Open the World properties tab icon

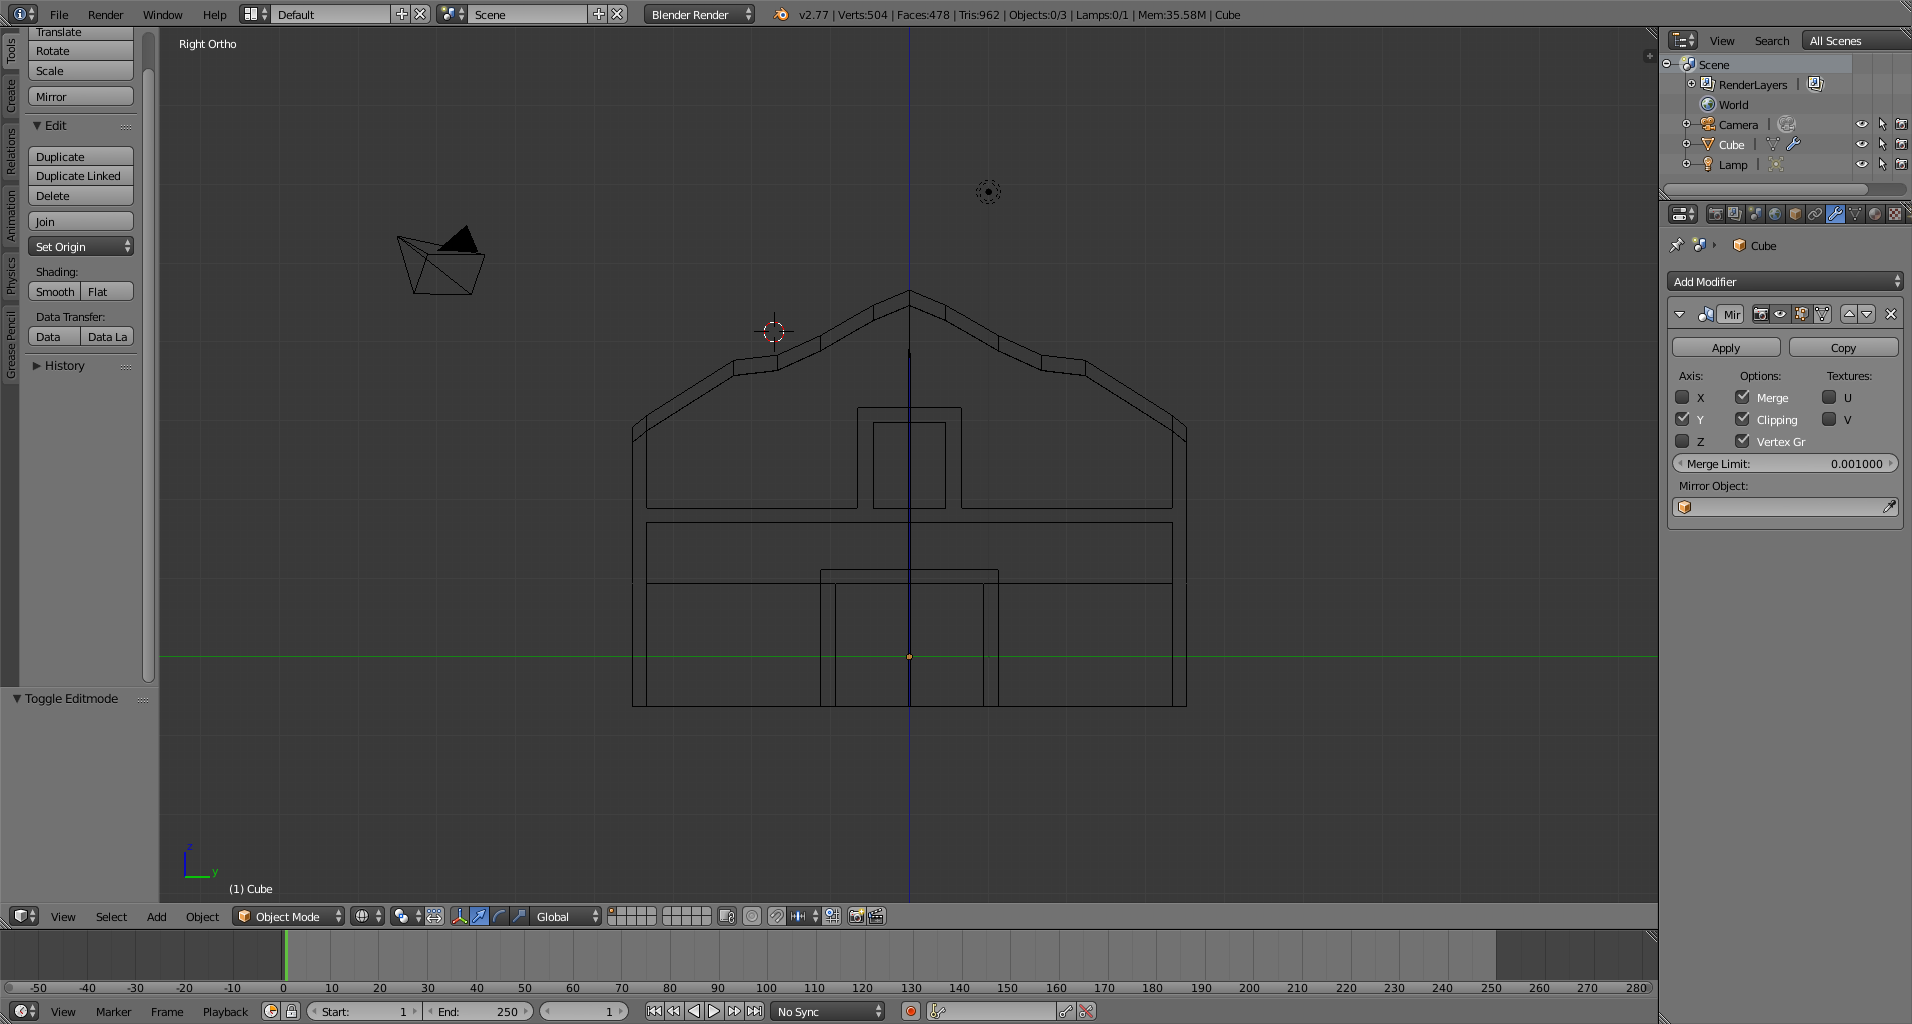click(x=1775, y=214)
